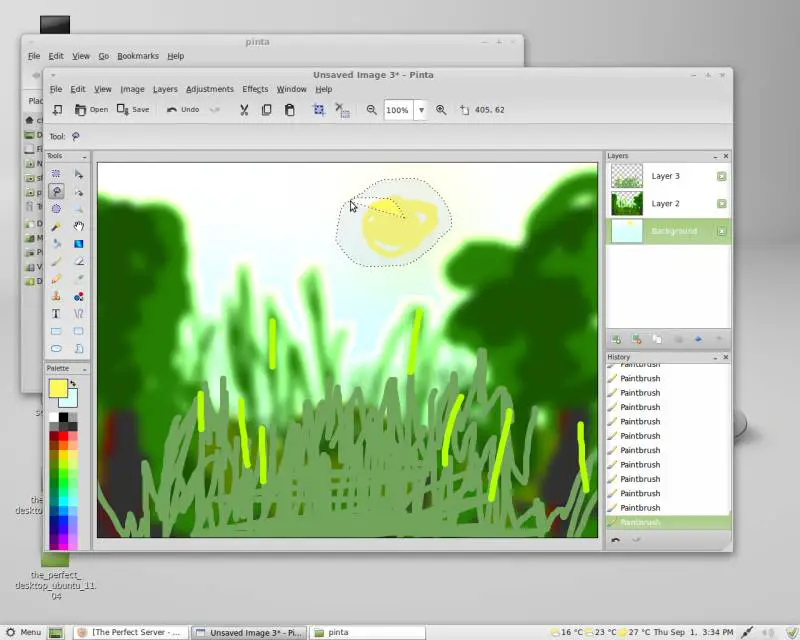Select the Recolor tool
The image size is (800, 640).
[x=79, y=296]
